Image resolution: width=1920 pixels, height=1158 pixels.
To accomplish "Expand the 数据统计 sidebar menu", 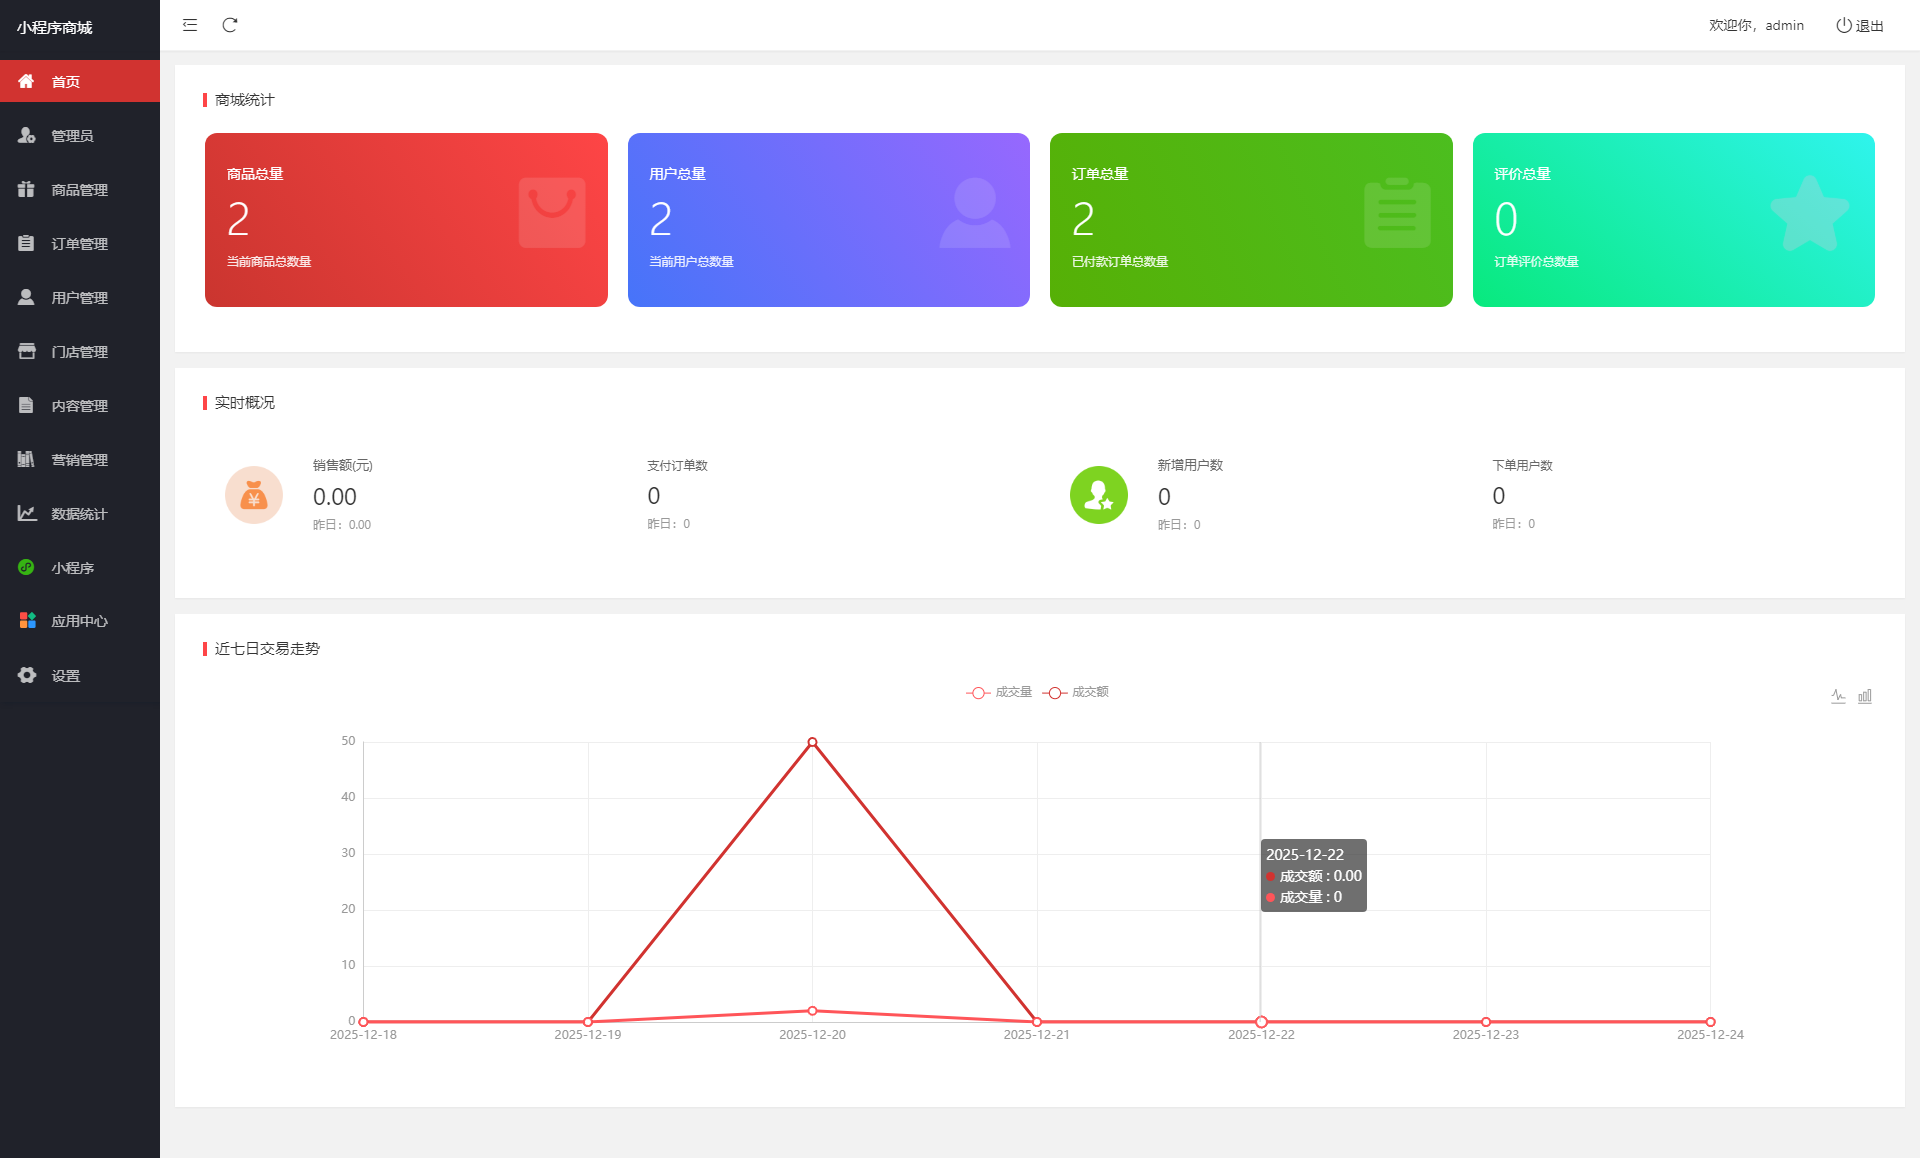I will pyautogui.click(x=79, y=514).
